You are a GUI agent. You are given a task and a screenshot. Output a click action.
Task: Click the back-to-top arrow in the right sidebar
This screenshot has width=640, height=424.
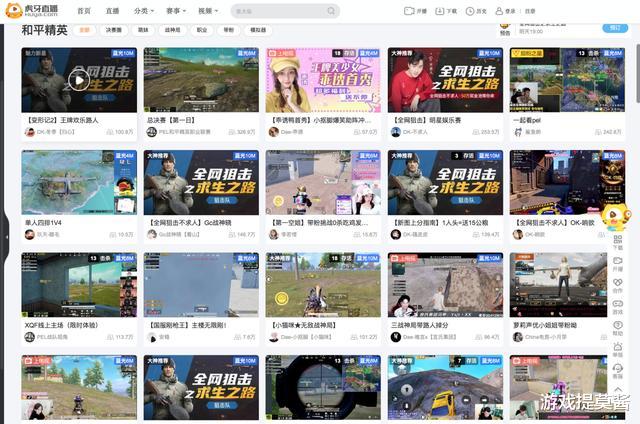click(618, 389)
